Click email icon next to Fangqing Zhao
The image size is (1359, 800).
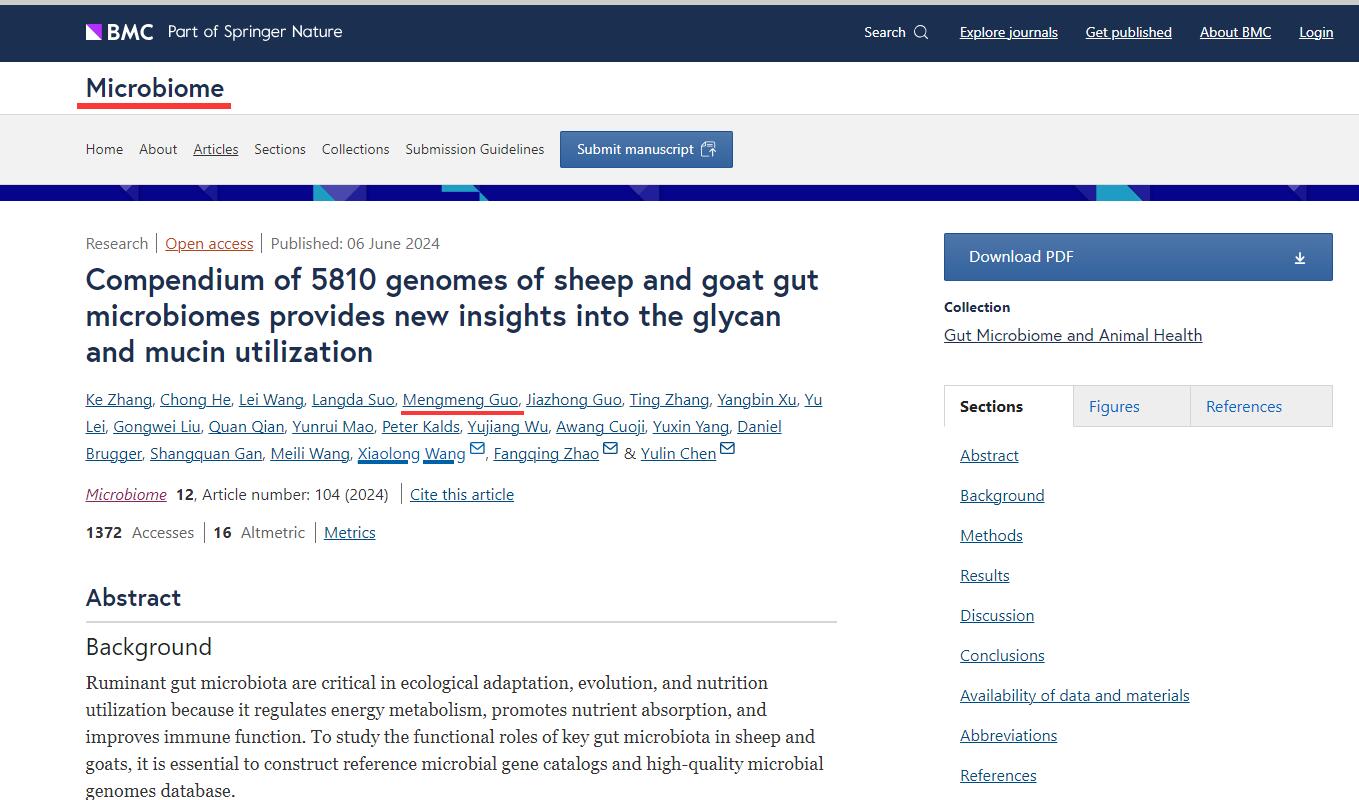pyautogui.click(x=610, y=449)
